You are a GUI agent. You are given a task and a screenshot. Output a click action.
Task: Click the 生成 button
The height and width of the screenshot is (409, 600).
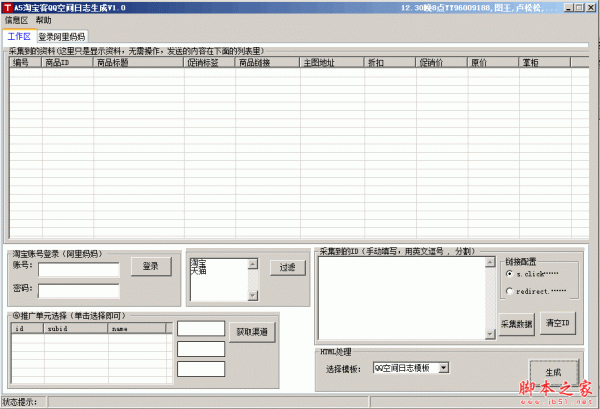coord(554,372)
